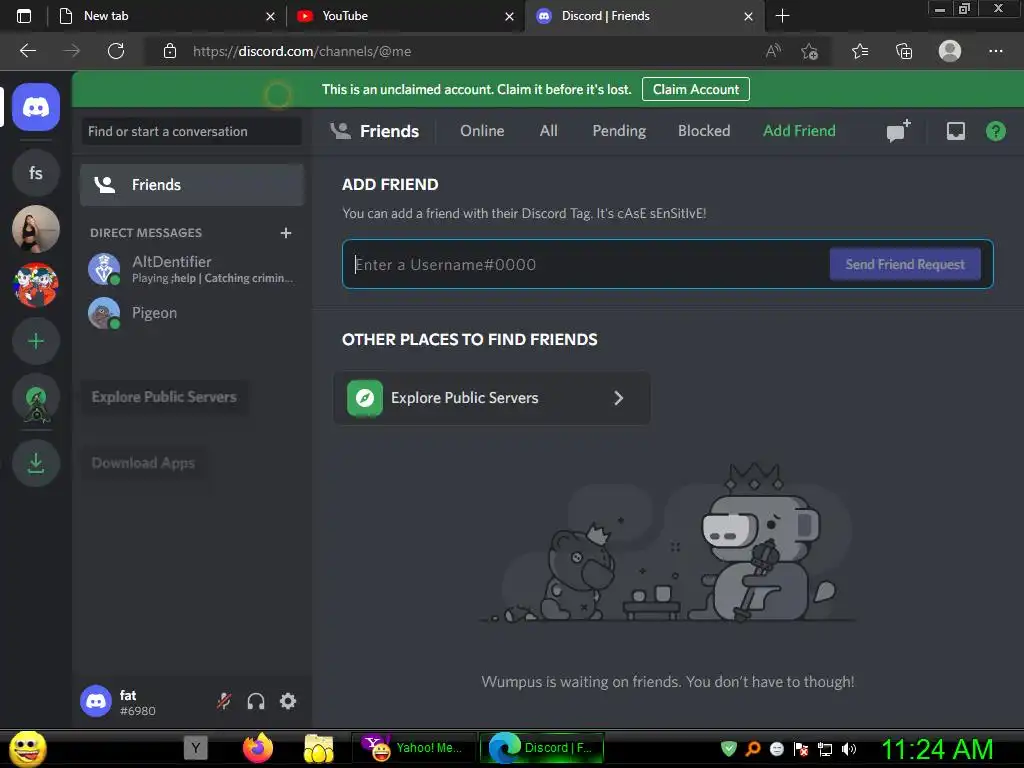Open a new browser tab
Screen dimensions: 1024x768
coord(782,16)
